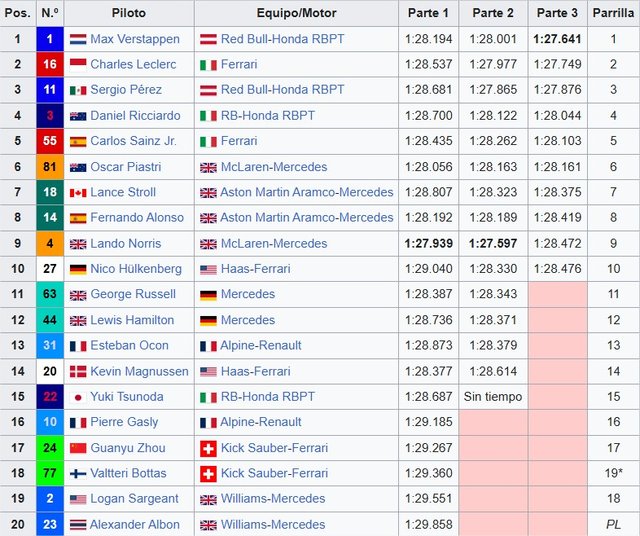This screenshot has height=536, width=640.
Task: Open the Red Bull-Honda RBPT link in Sergio Pérez's row
Action: coord(282,89)
